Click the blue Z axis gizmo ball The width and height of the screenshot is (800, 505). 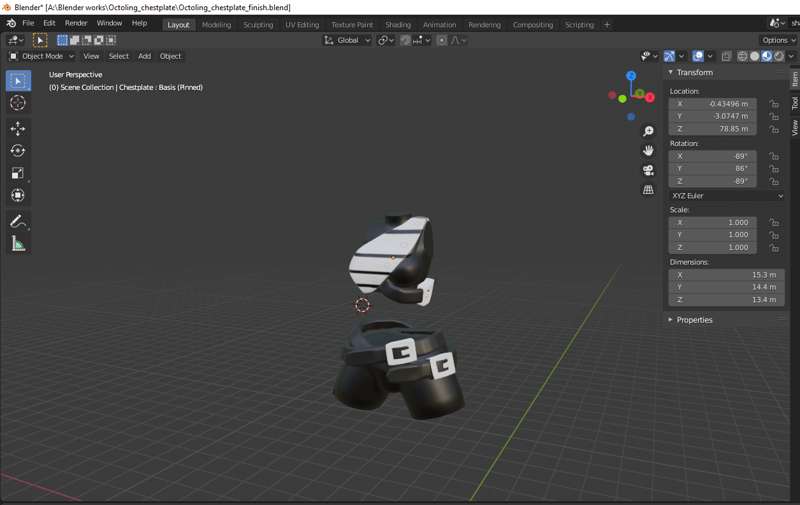[x=631, y=75]
